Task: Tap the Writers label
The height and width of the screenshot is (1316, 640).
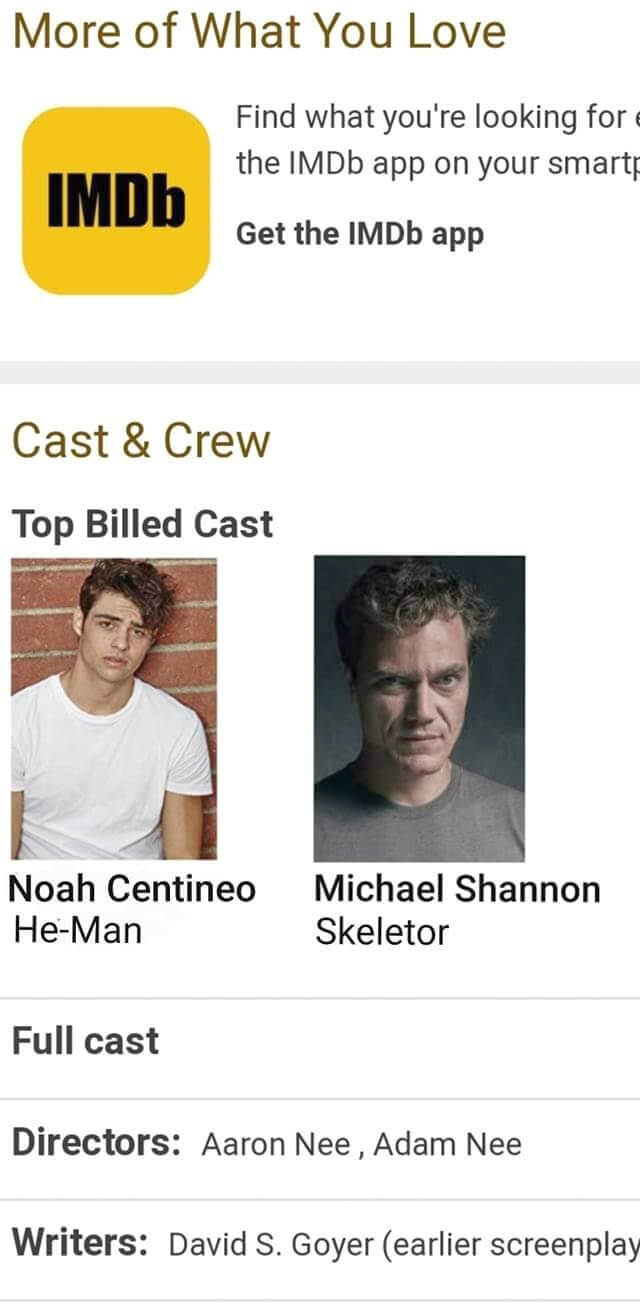Action: point(81,1243)
